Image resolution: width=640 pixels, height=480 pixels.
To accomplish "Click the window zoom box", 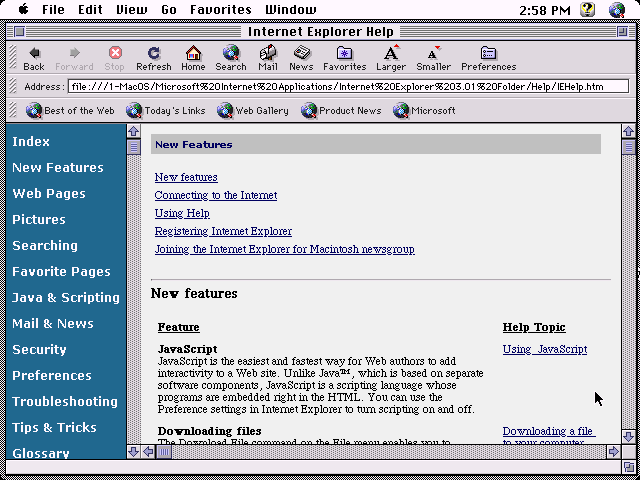I will coord(622,31).
